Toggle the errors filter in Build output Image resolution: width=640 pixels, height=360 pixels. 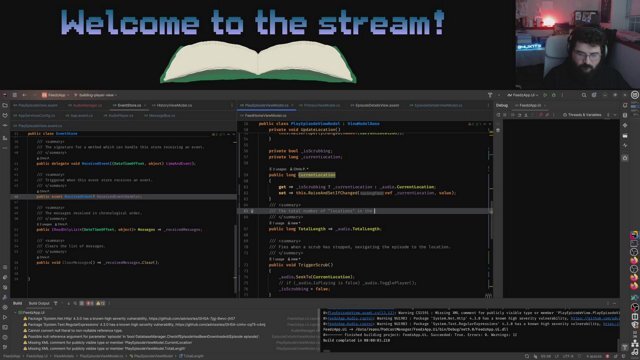click(x=89, y=303)
